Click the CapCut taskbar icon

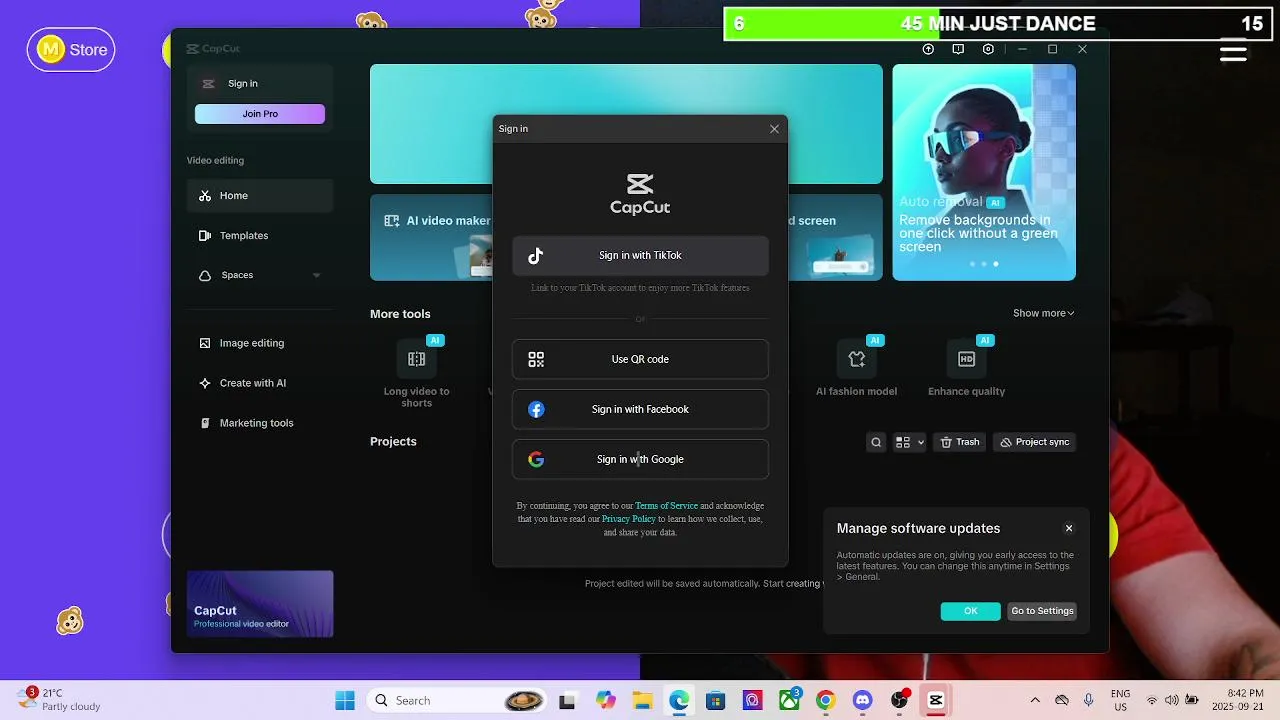click(x=936, y=700)
